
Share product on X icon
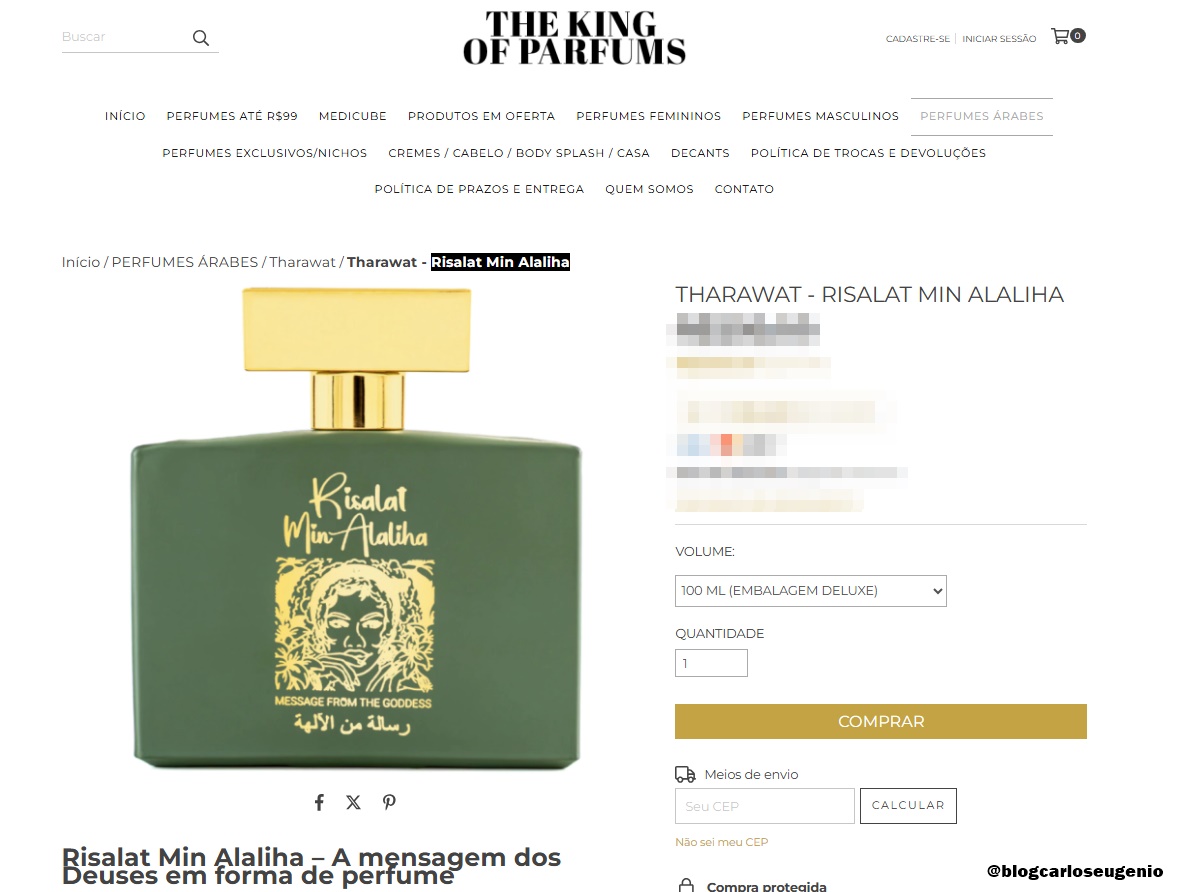coord(353,802)
